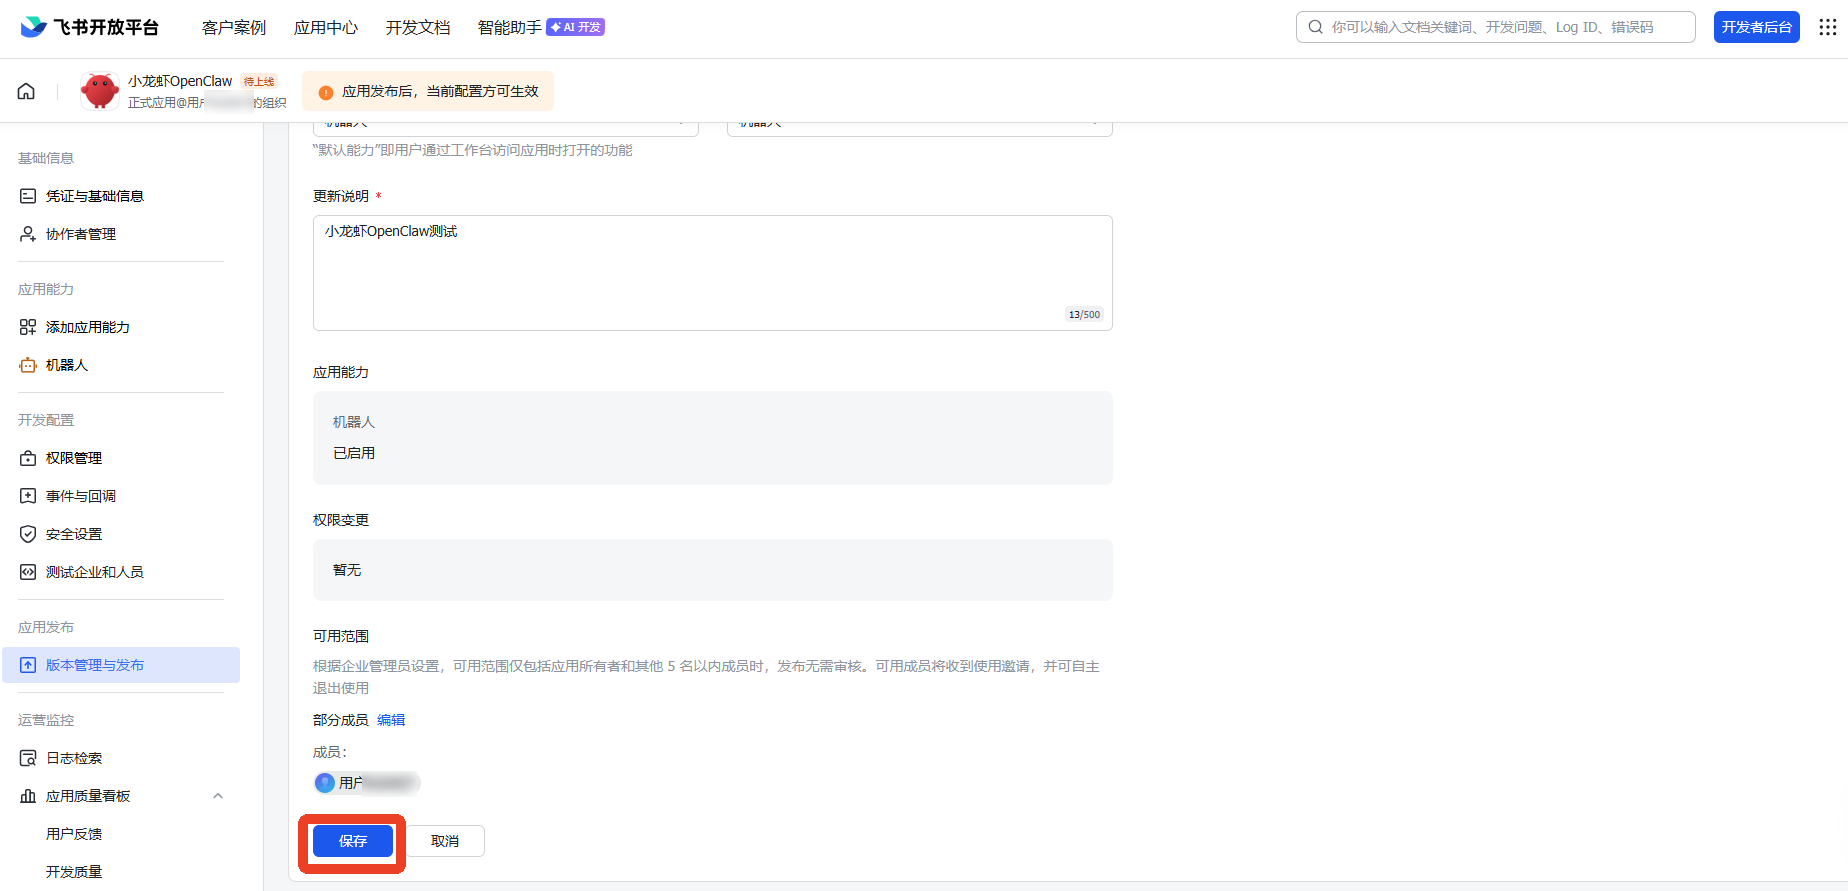Click the home icon in the header
Viewport: 1848px width, 891px height.
point(26,91)
